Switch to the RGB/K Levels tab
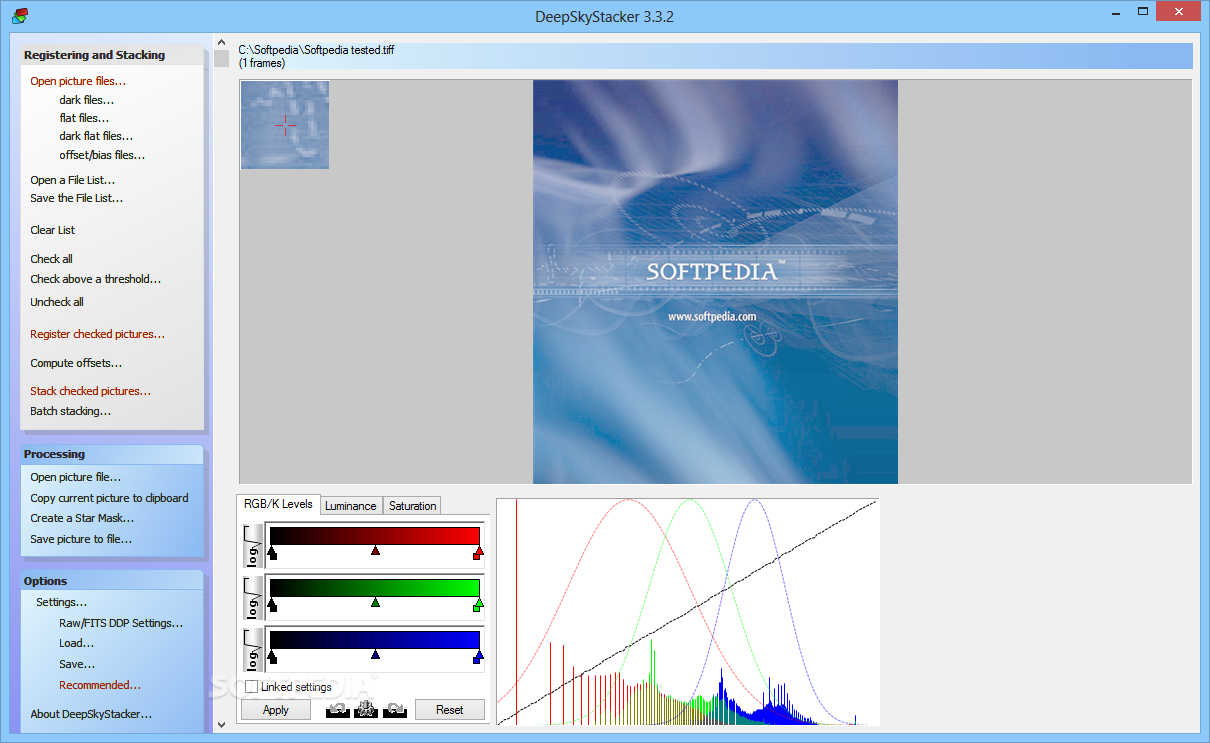This screenshot has width=1210, height=743. tap(278, 504)
